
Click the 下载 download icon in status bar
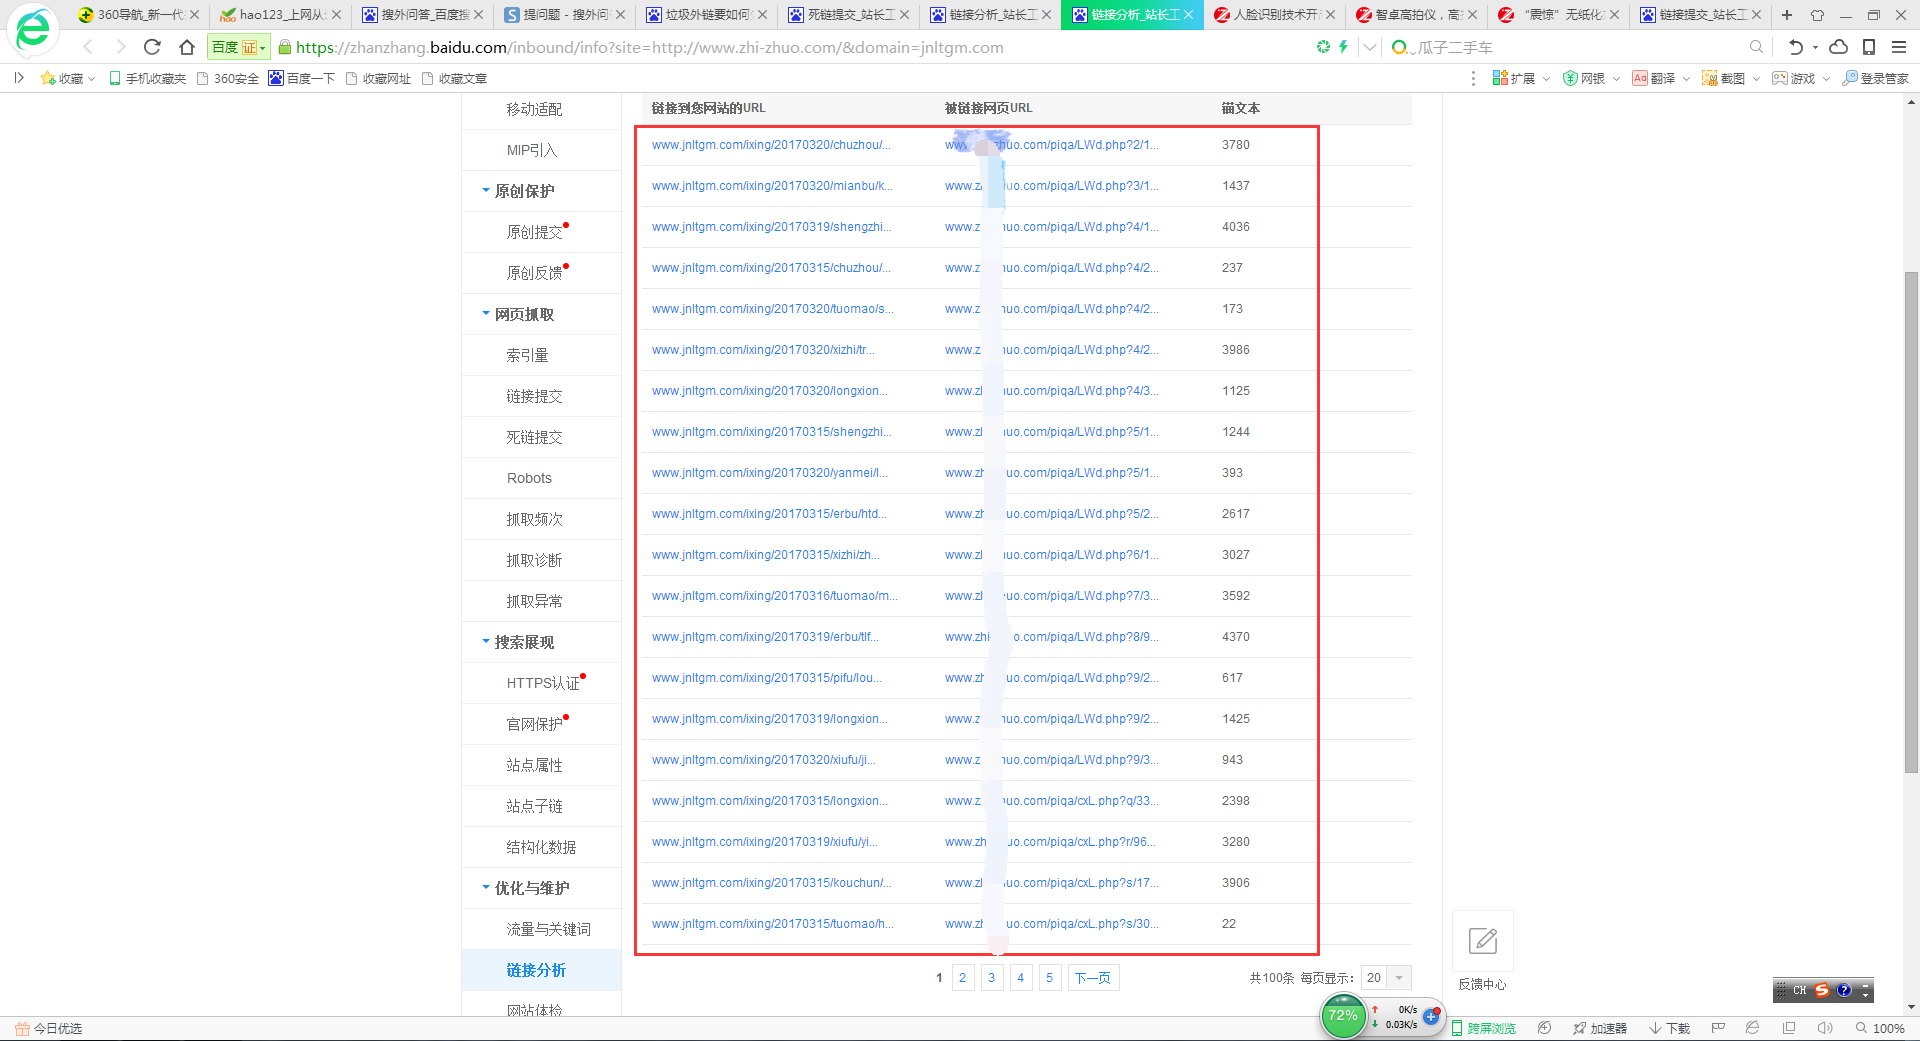pos(1669,1028)
